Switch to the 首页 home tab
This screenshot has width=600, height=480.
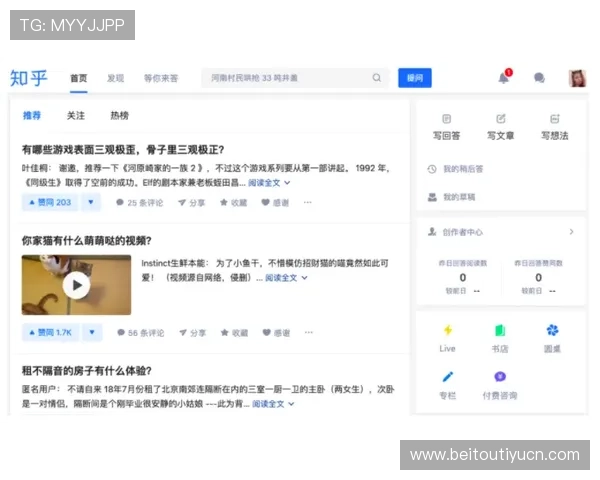pyautogui.click(x=79, y=78)
